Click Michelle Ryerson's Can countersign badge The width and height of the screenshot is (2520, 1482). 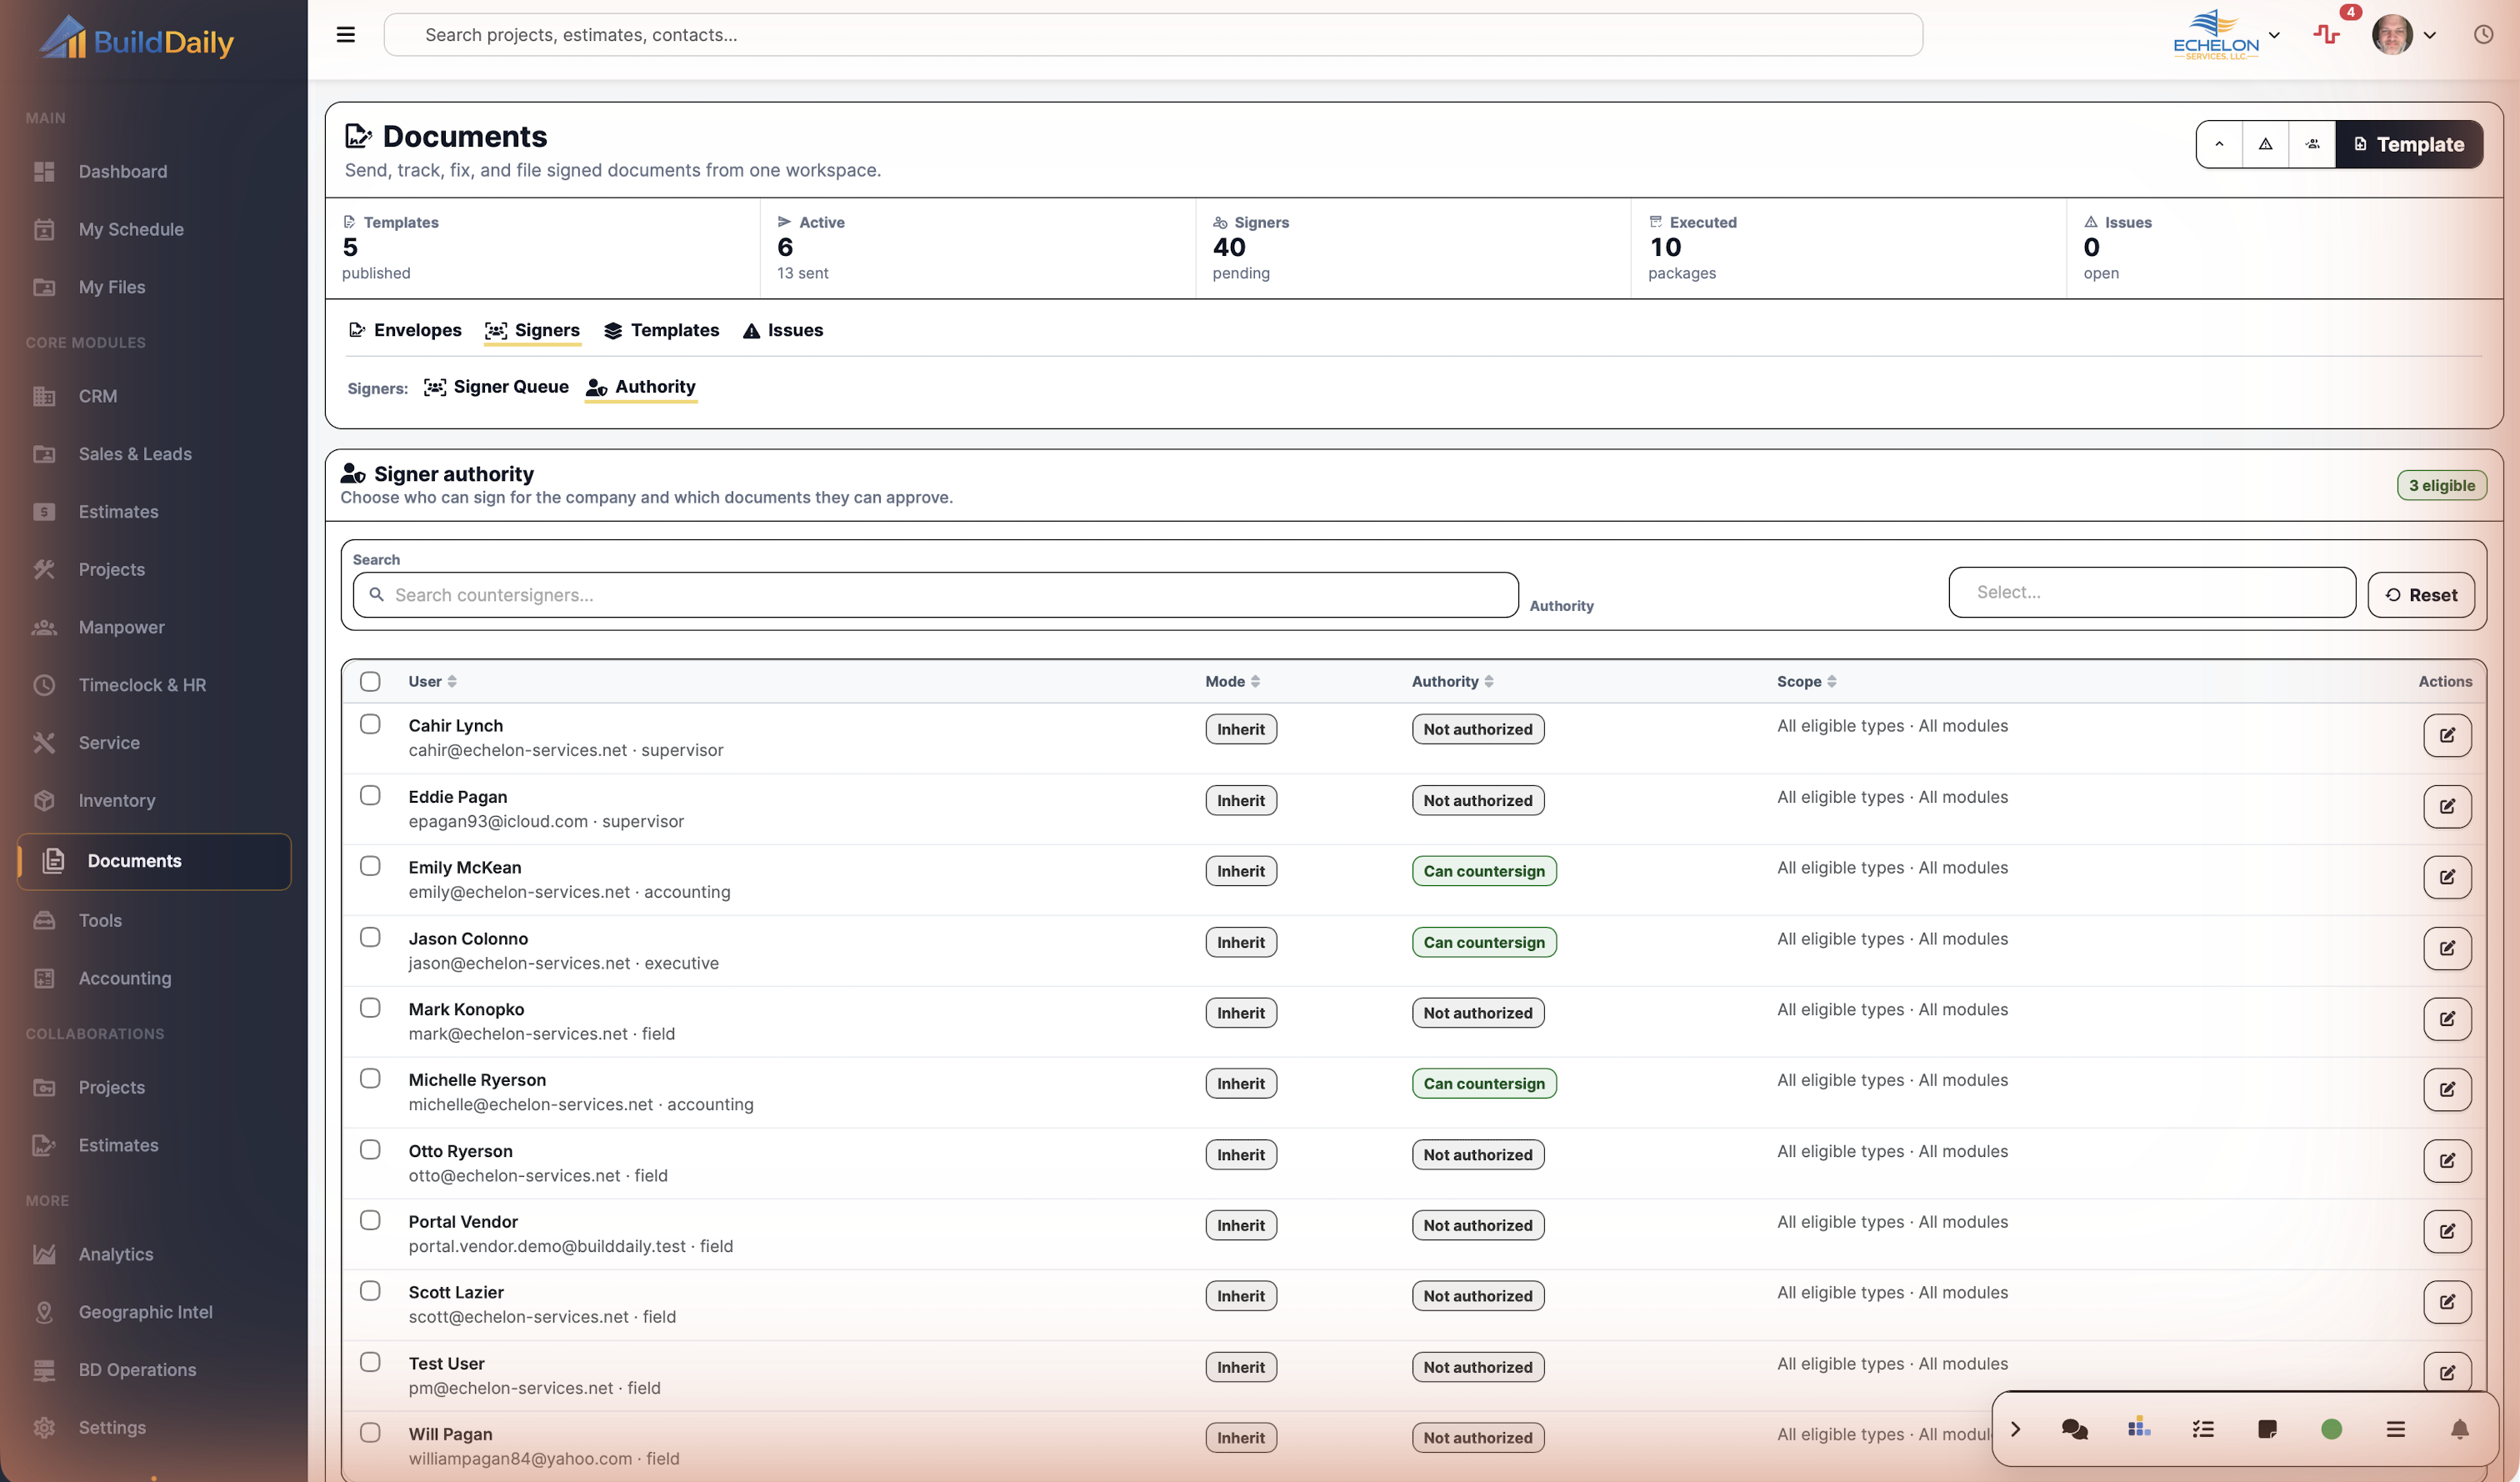tap(1483, 1083)
